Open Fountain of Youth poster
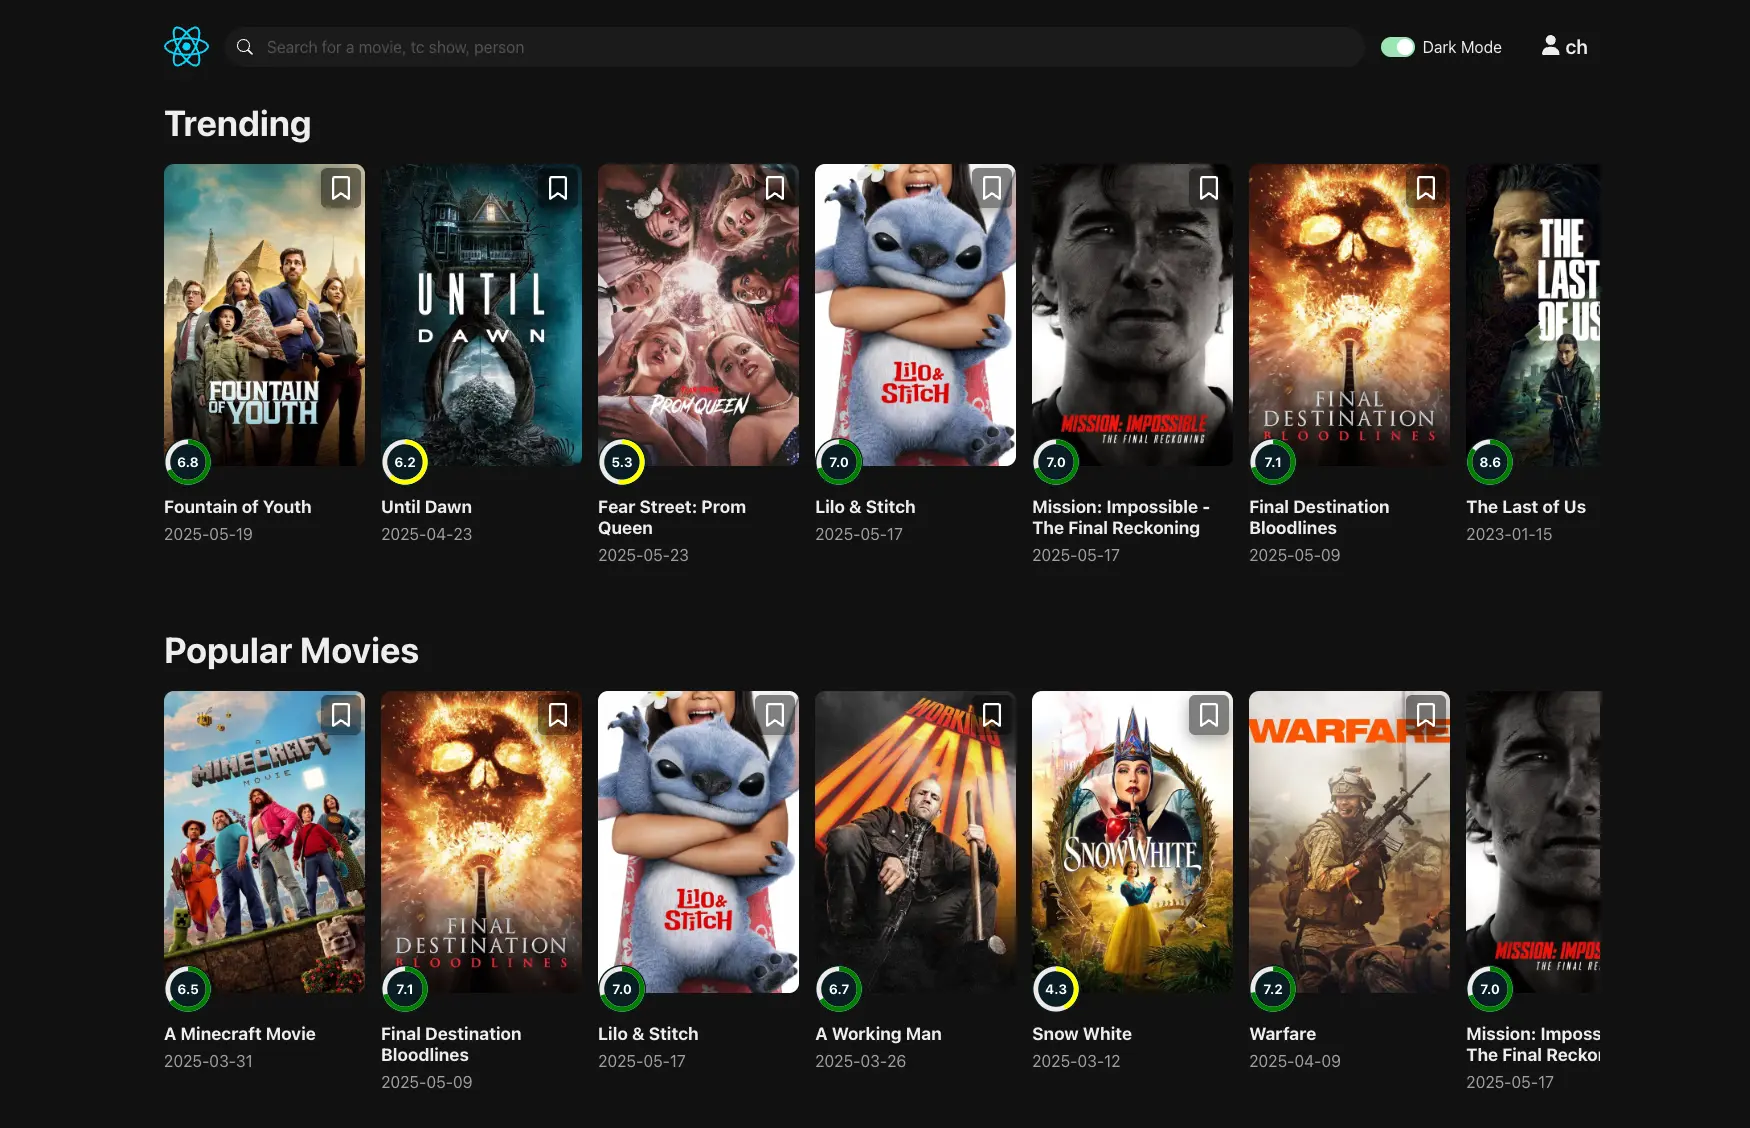 (x=264, y=315)
